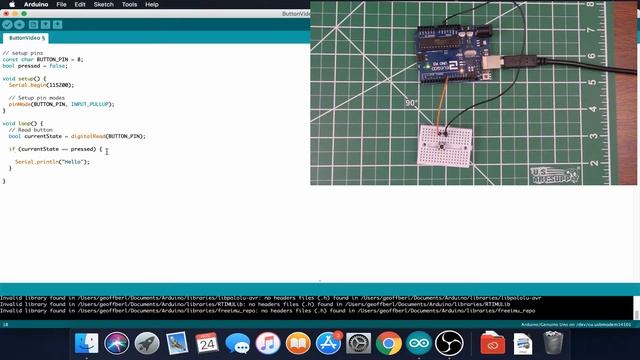The height and width of the screenshot is (360, 640).
Task: Open the Apple menu
Action: tap(12, 4)
